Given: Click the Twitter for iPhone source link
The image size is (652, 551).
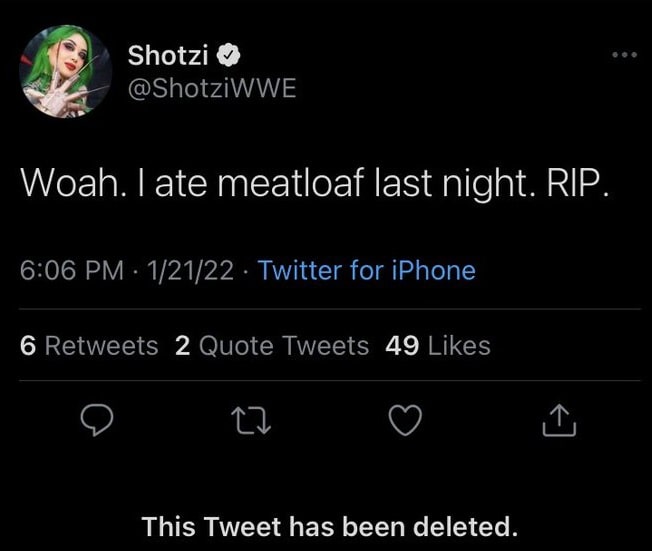Looking at the screenshot, I should point(366,270).
